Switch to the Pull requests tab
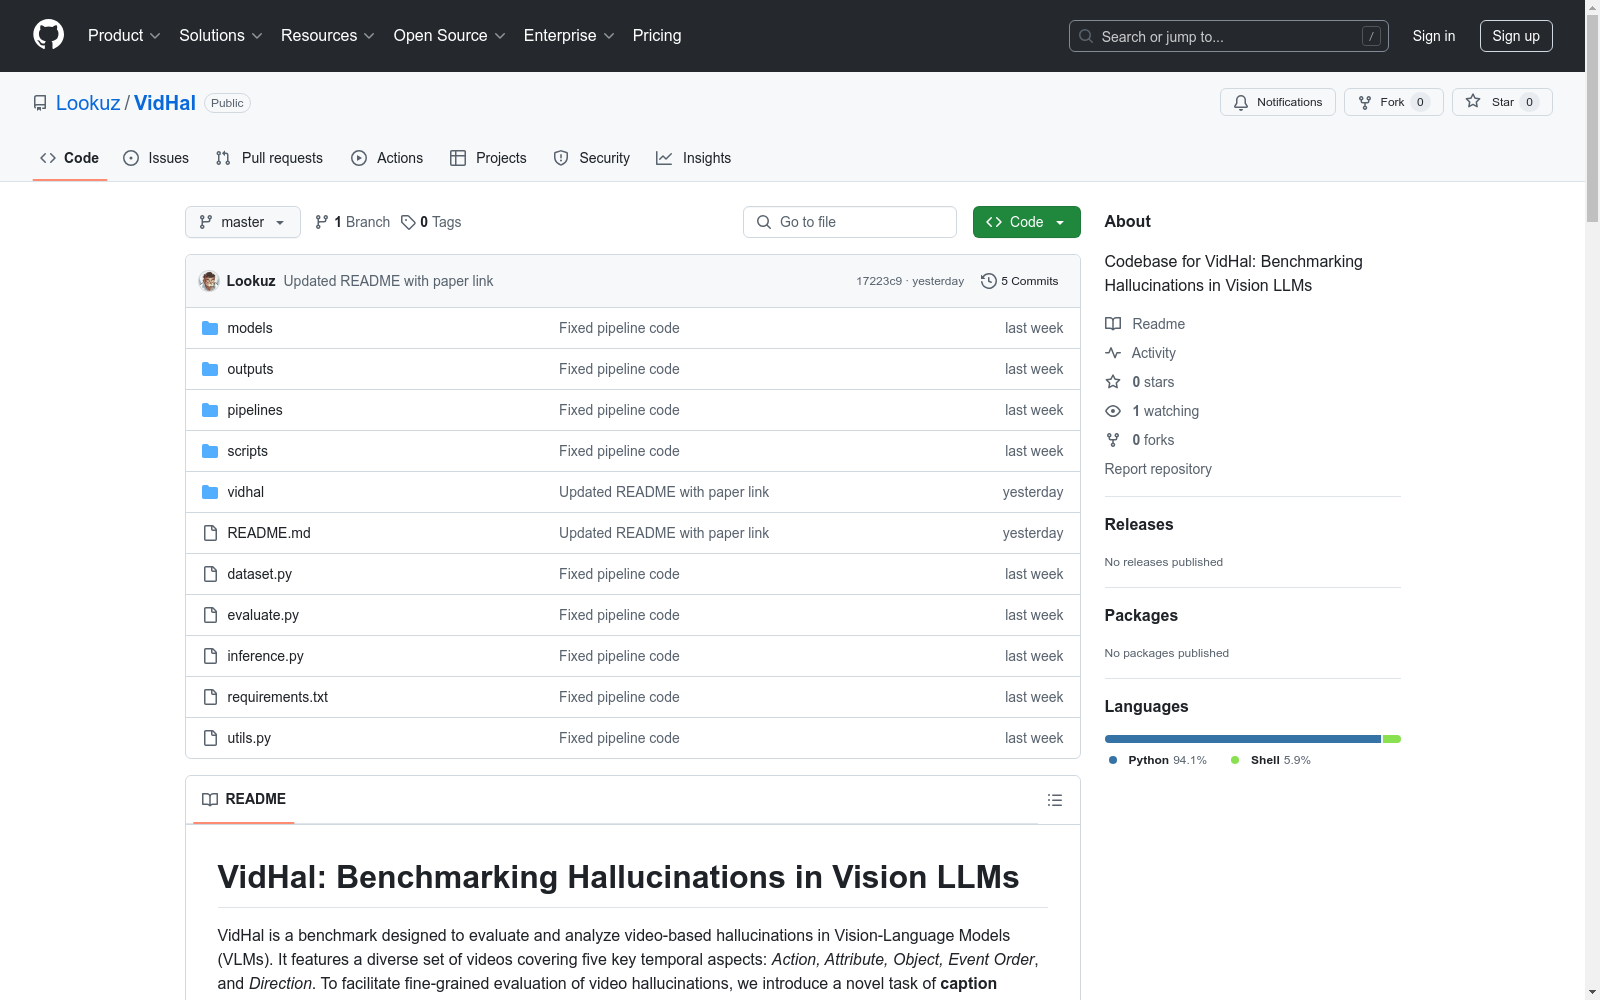This screenshot has width=1600, height=1000. point(269,158)
